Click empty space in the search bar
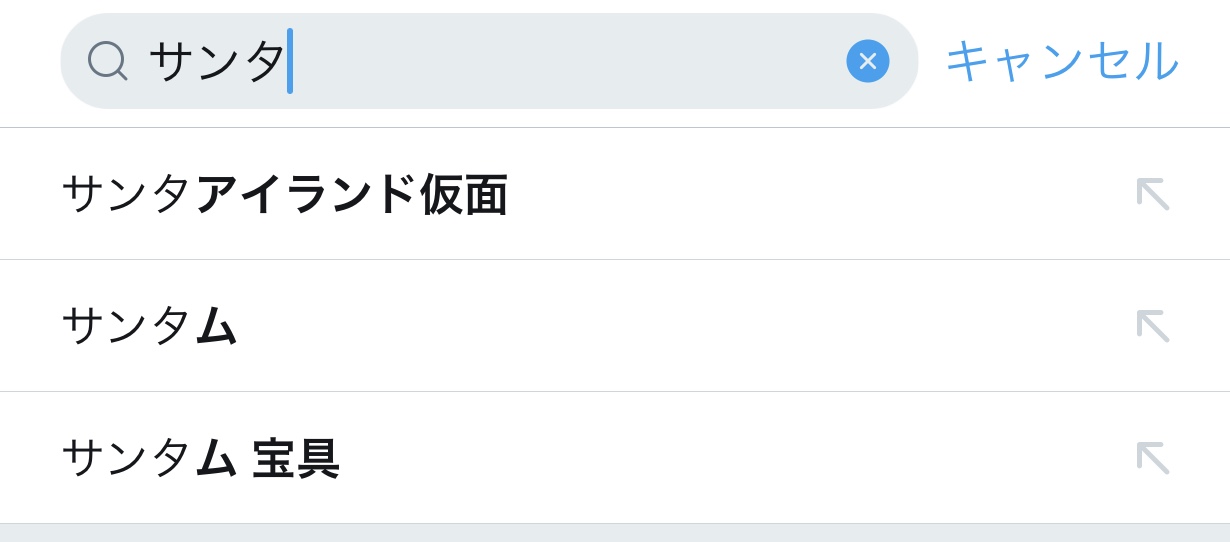Viewport: 1230px width, 542px height. pos(570,61)
